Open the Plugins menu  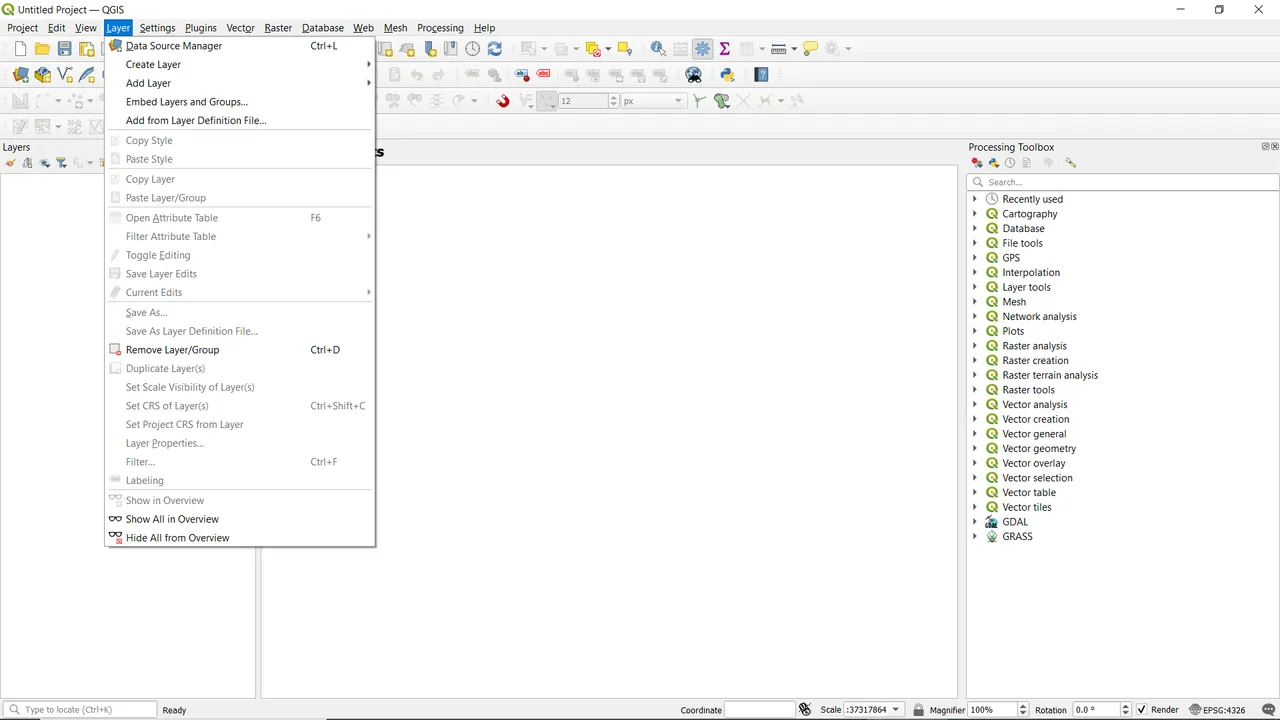click(x=201, y=28)
